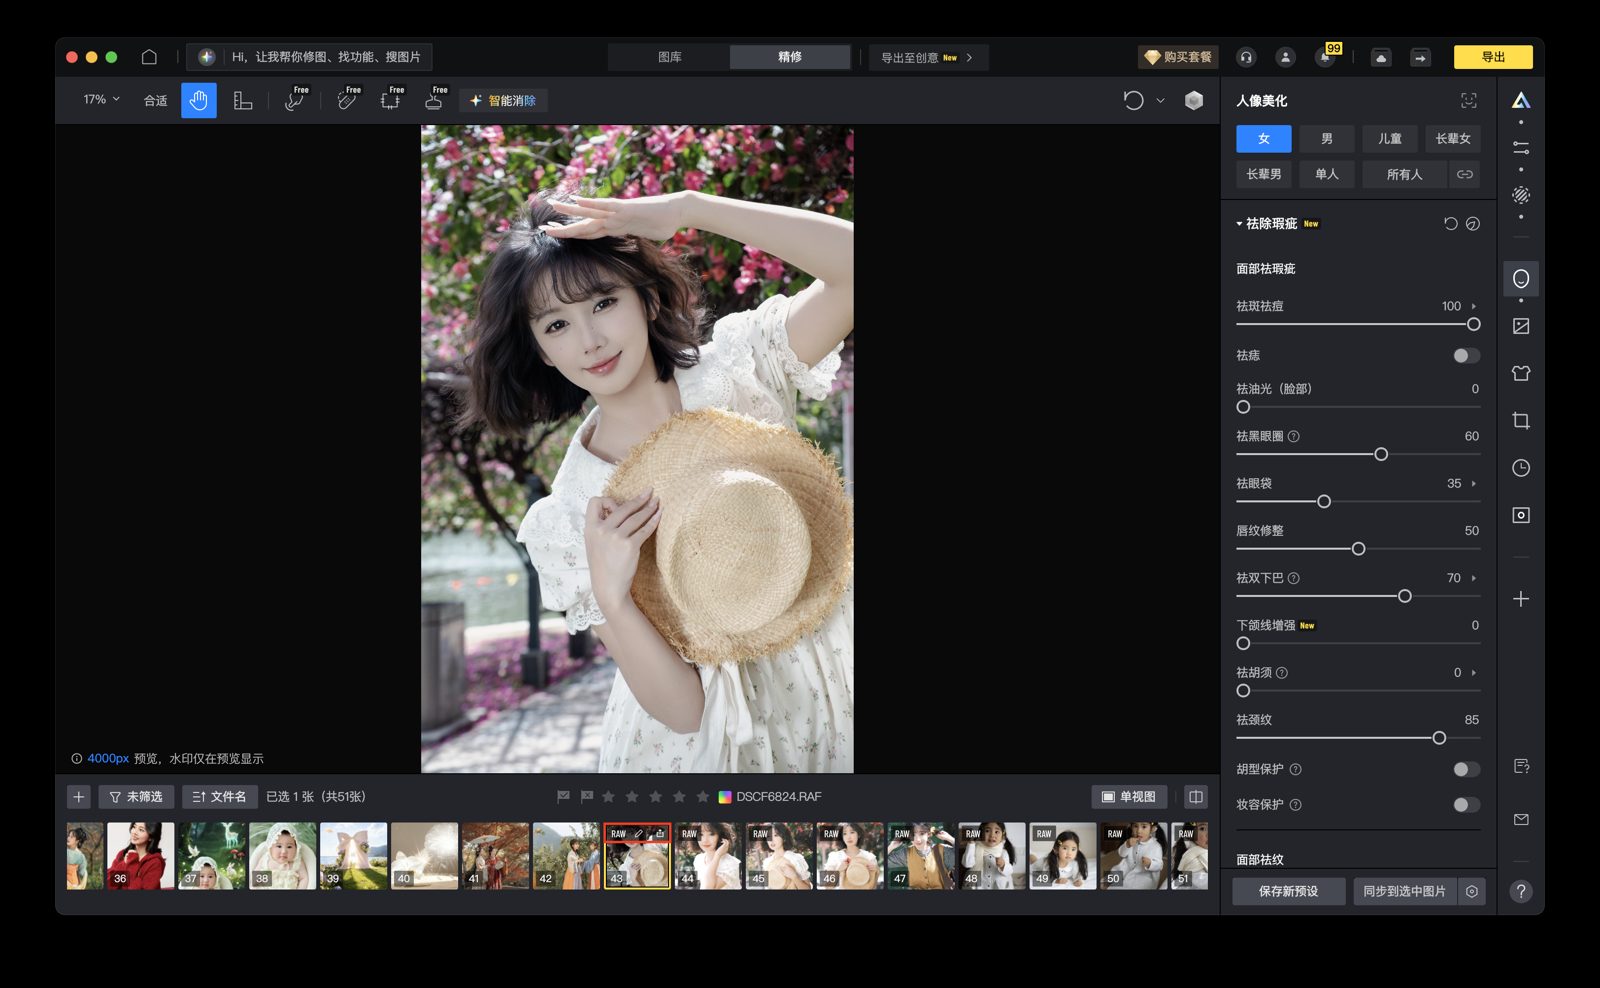The image size is (1600, 988).
Task: Switch to the 图库 library tab
Action: (x=671, y=57)
